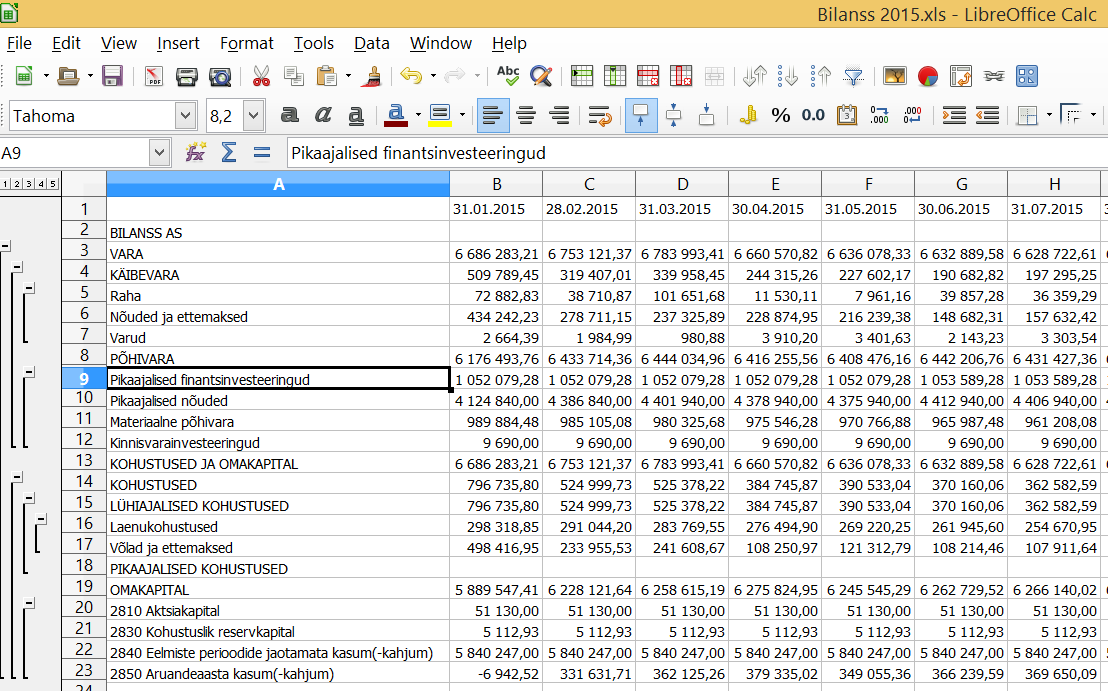Screen dimensions: 1108x691
Task: Open the Data menu
Action: (371, 43)
